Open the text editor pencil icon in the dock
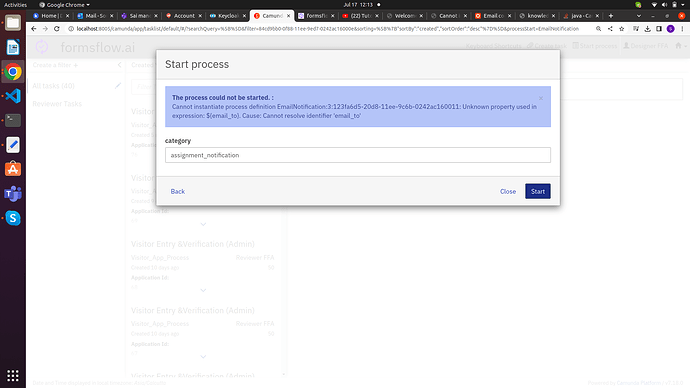 point(13,145)
